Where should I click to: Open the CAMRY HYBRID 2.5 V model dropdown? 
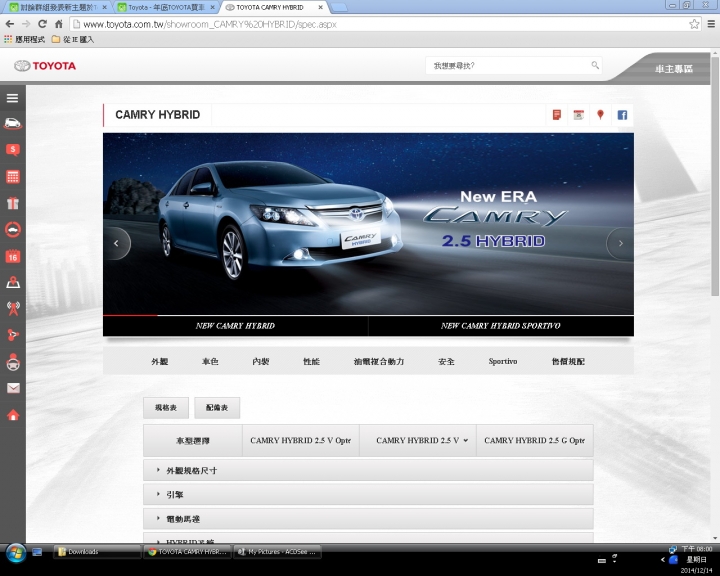point(418,440)
